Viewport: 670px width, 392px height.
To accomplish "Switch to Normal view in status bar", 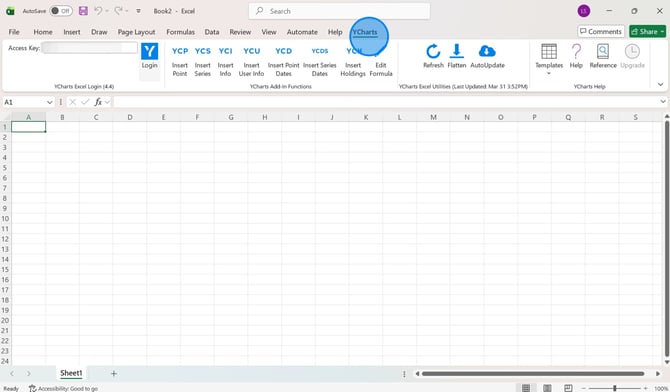I will click(x=526, y=388).
